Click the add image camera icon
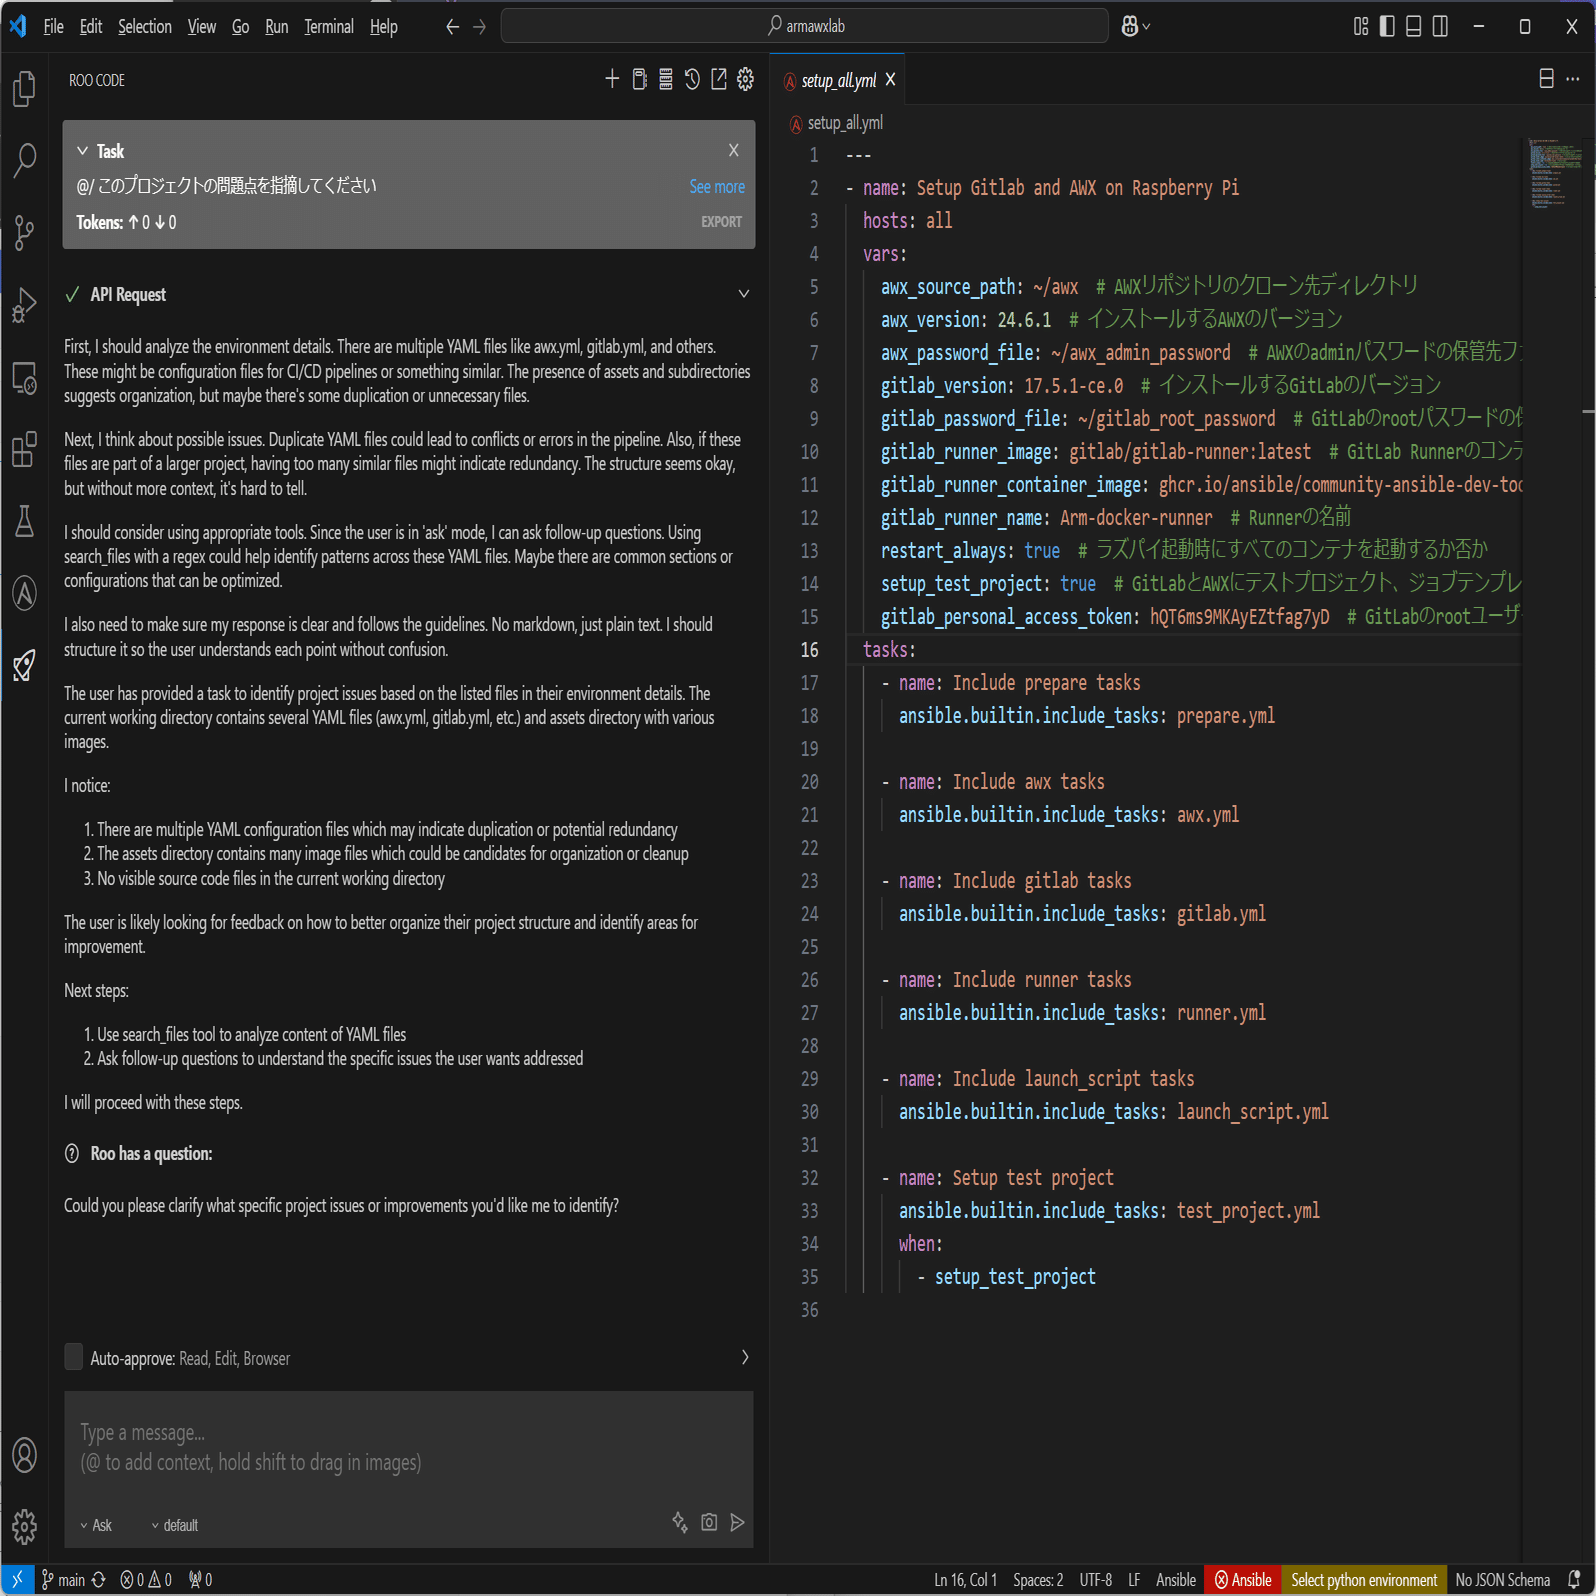Image resolution: width=1596 pixels, height=1596 pixels. (709, 1522)
